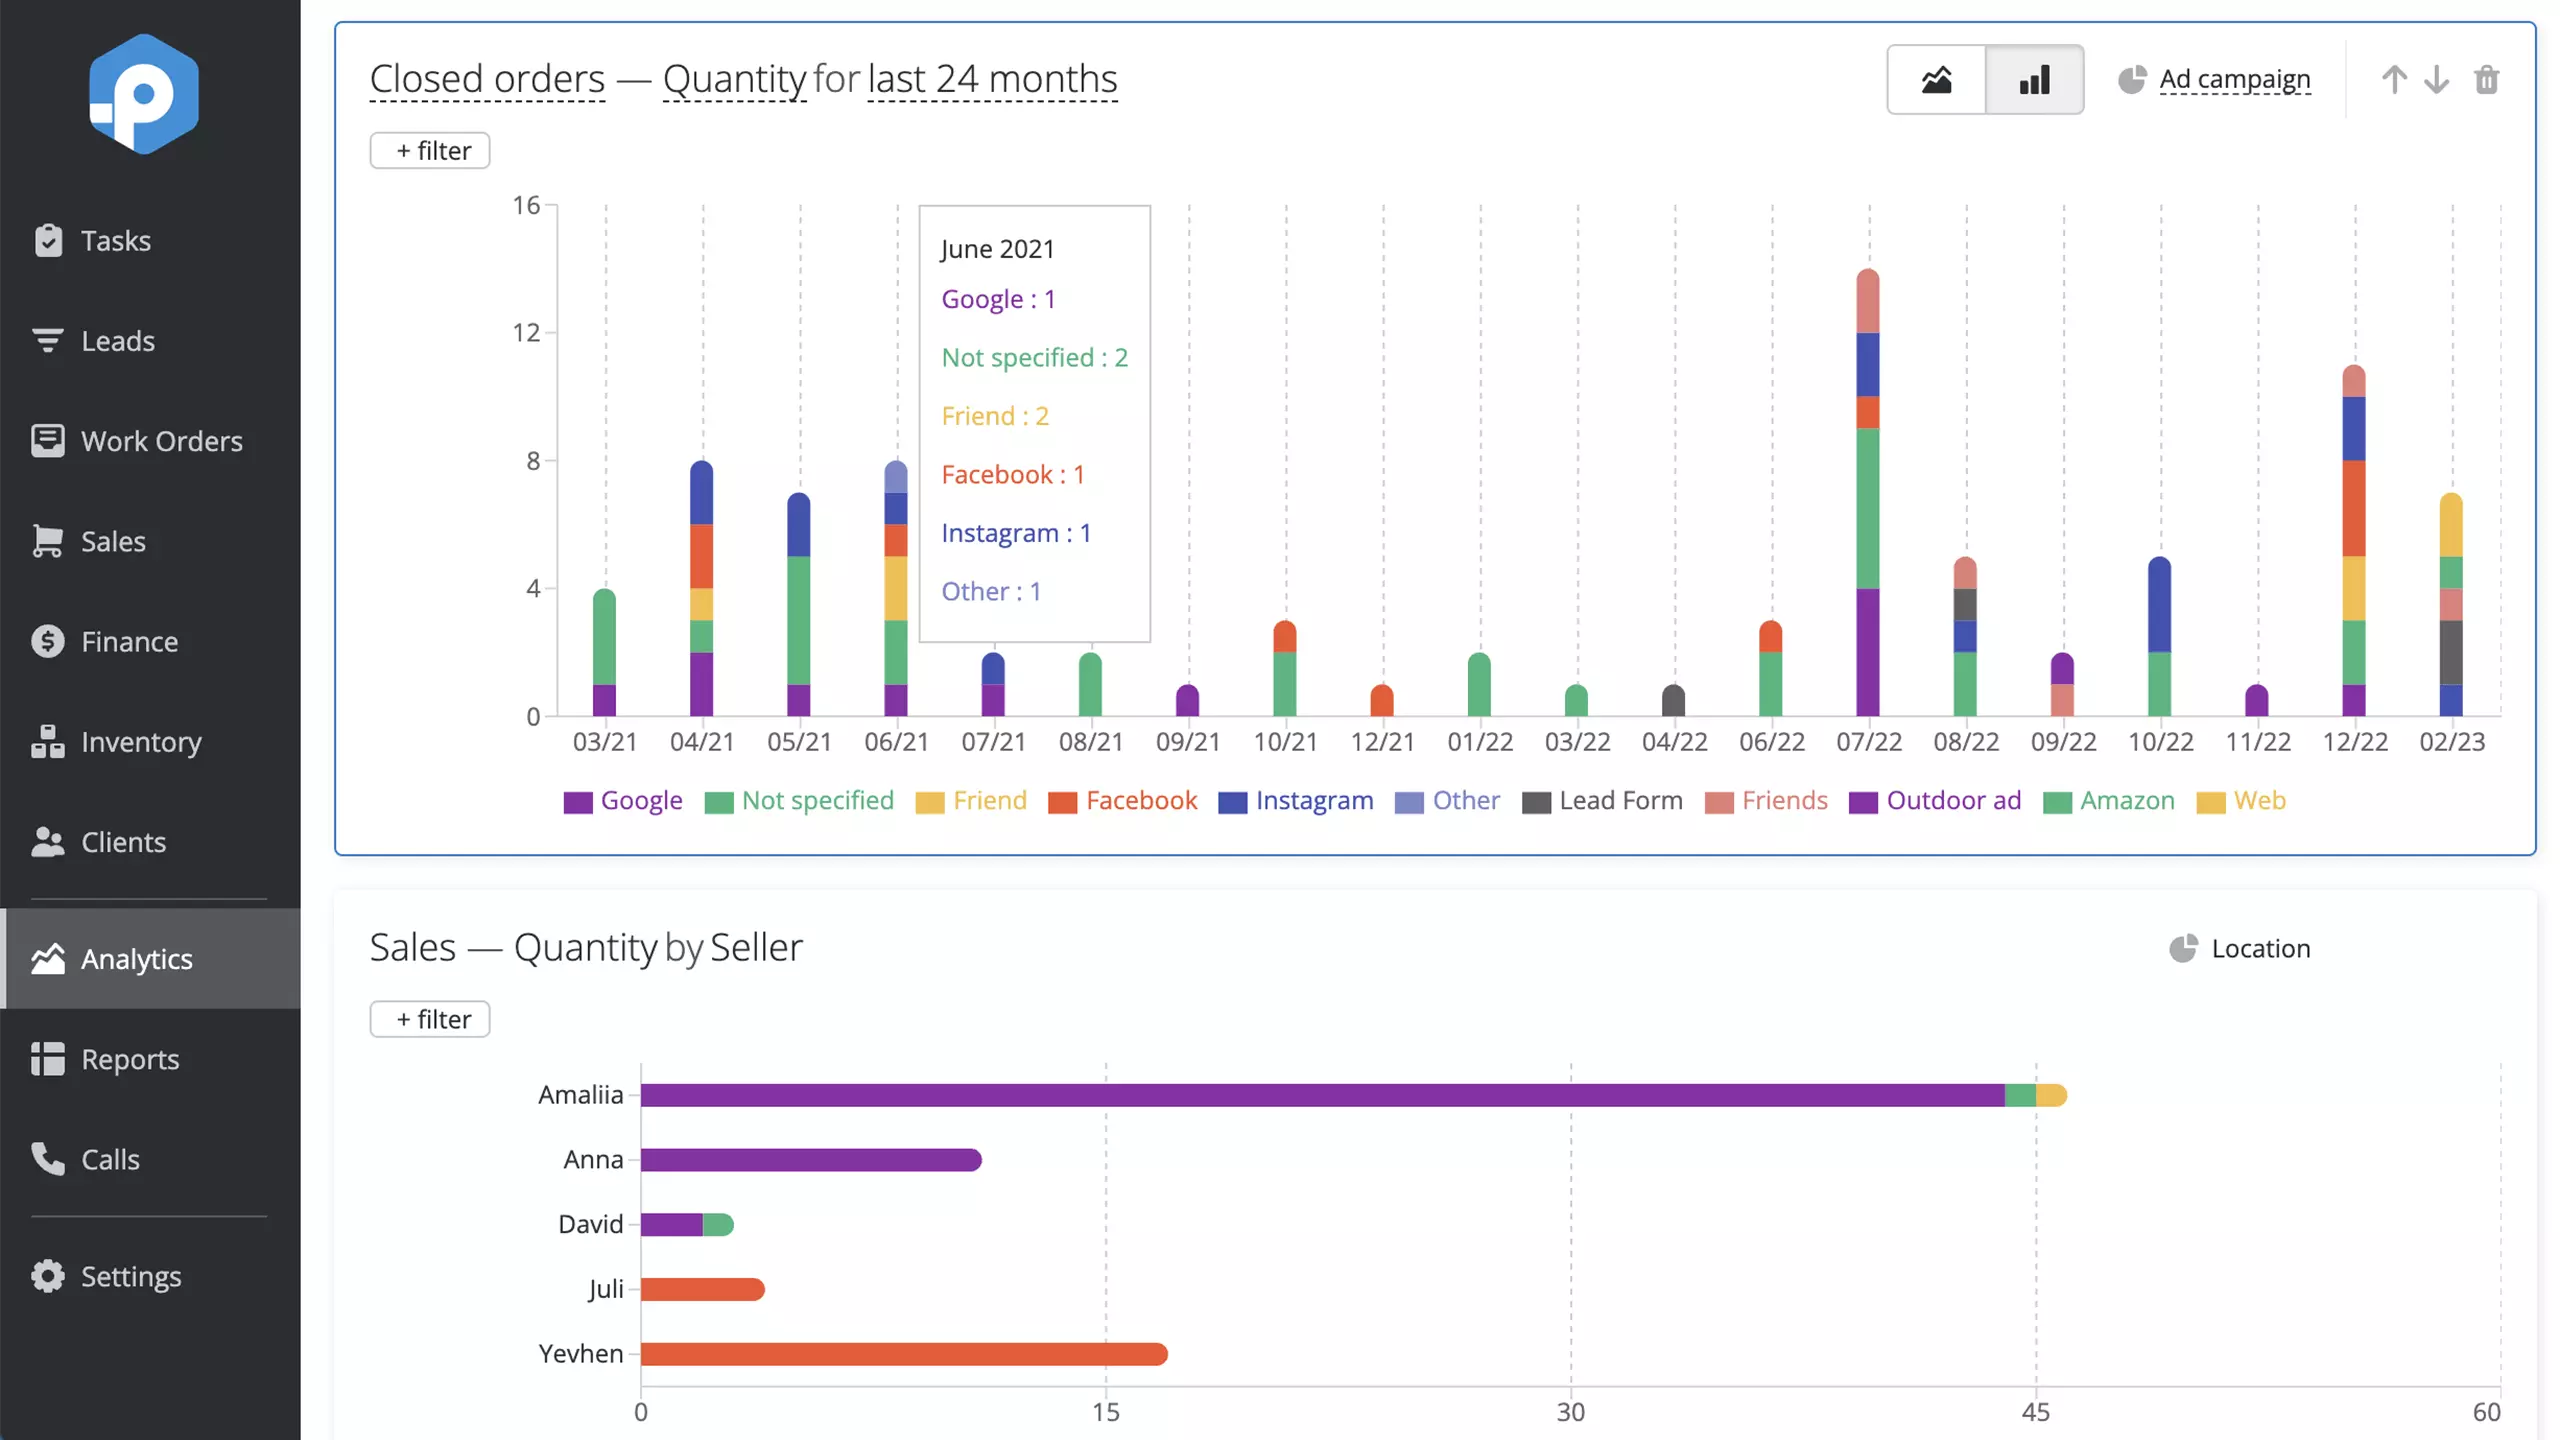The image size is (2560, 1440).
Task: Open the Clients people icon
Action: 48,842
